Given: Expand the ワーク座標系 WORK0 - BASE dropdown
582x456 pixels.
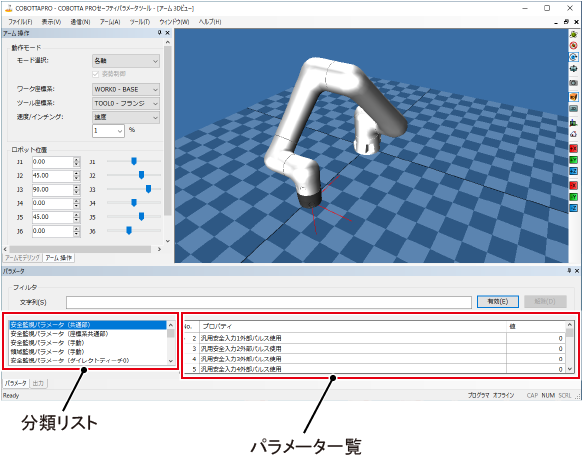Looking at the screenshot, I should 126,89.
